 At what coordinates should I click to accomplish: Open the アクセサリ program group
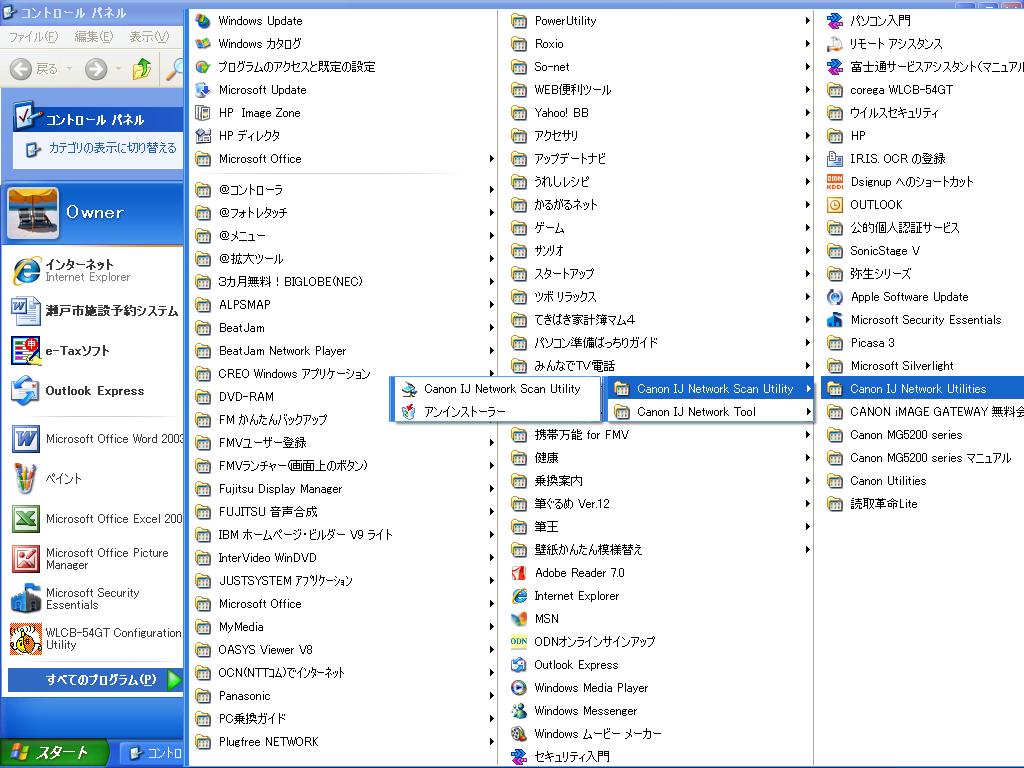click(660, 136)
